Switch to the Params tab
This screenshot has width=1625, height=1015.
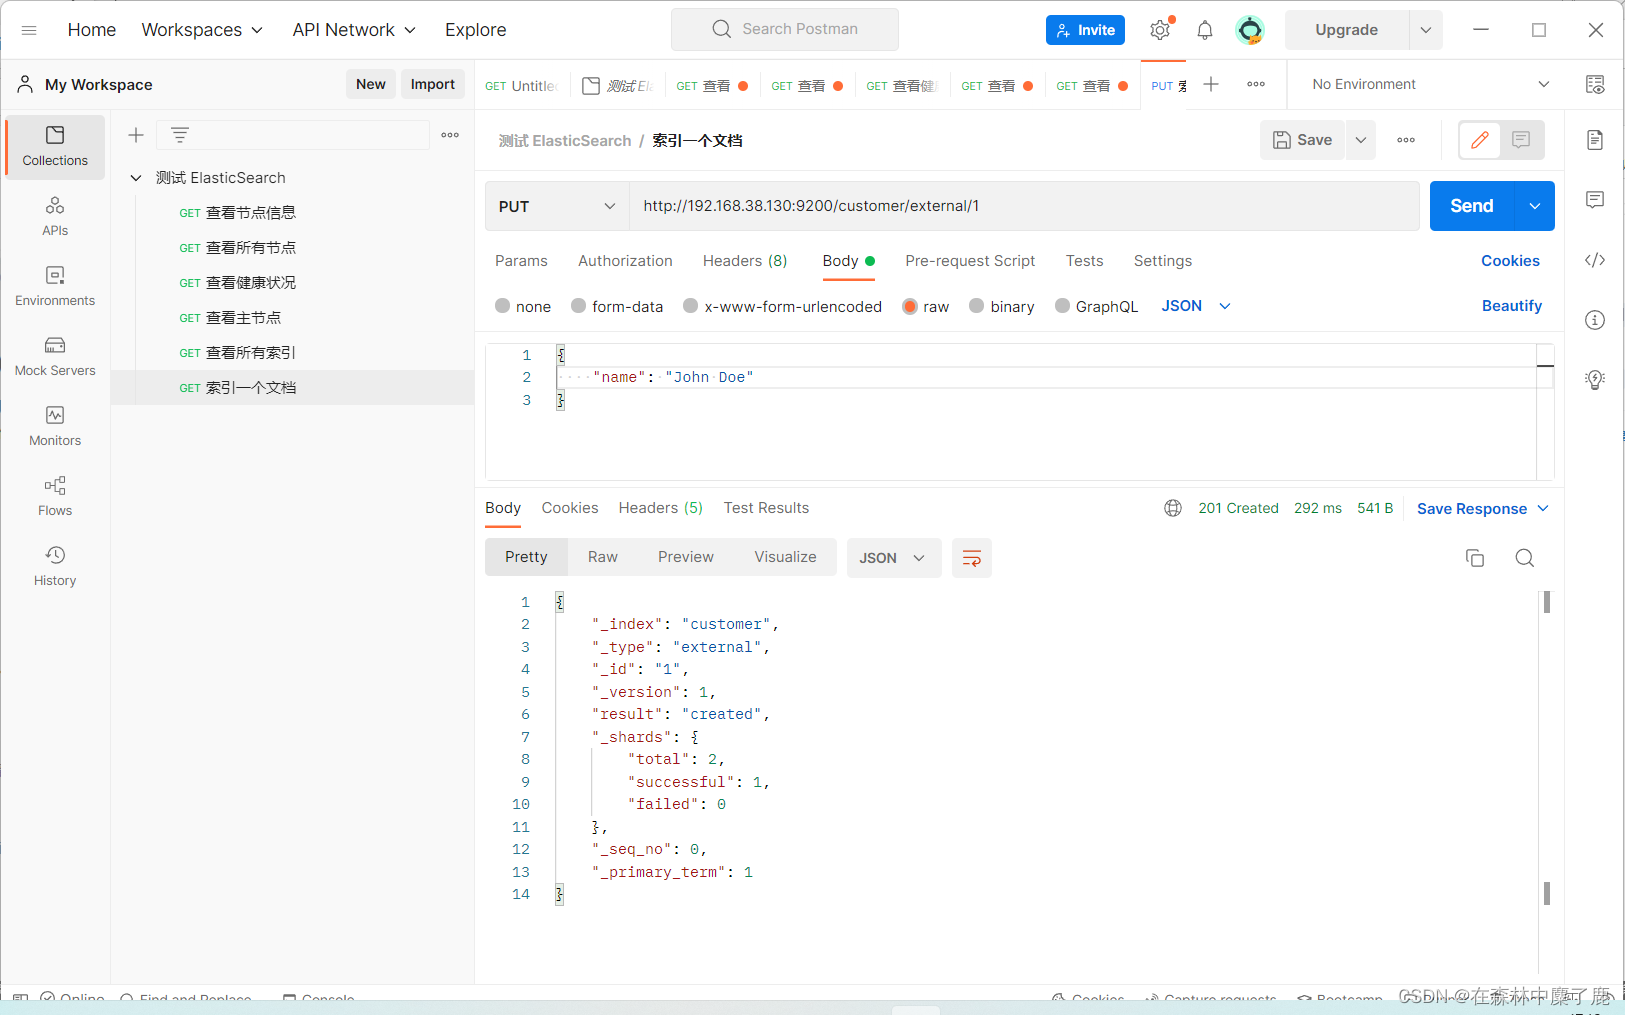point(521,261)
